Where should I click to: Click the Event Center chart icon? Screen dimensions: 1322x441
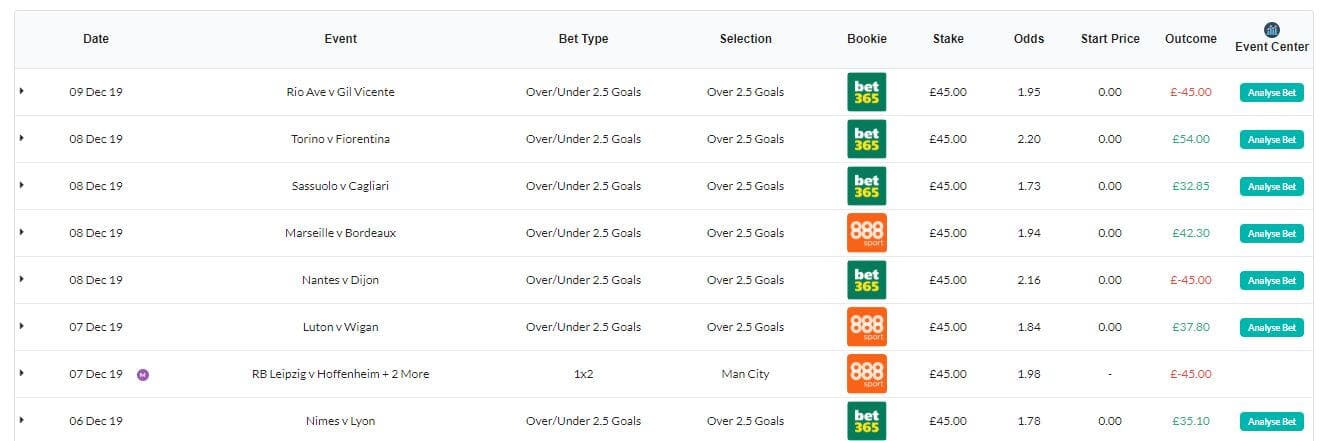click(1272, 30)
